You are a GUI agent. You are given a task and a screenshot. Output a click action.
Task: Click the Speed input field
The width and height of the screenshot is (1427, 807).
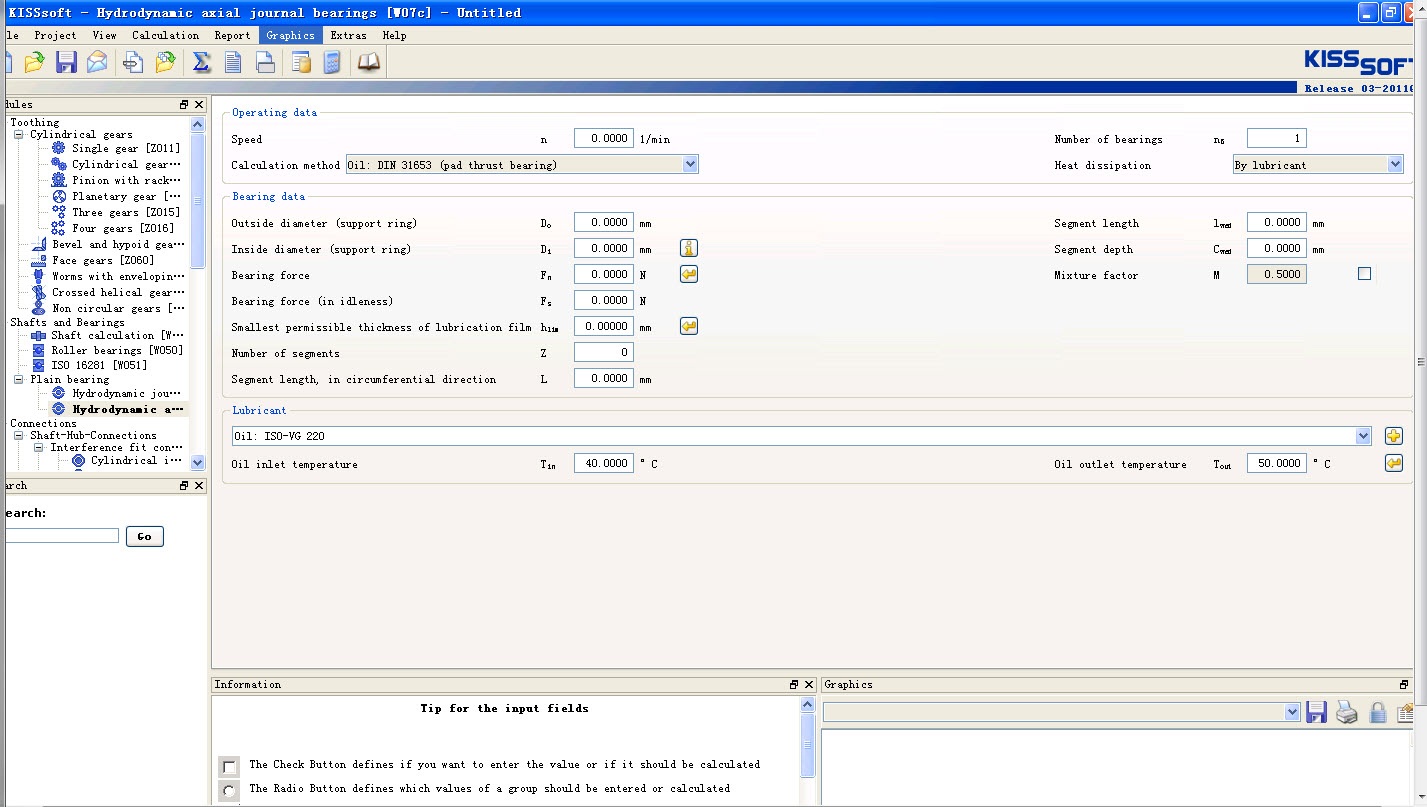point(603,139)
